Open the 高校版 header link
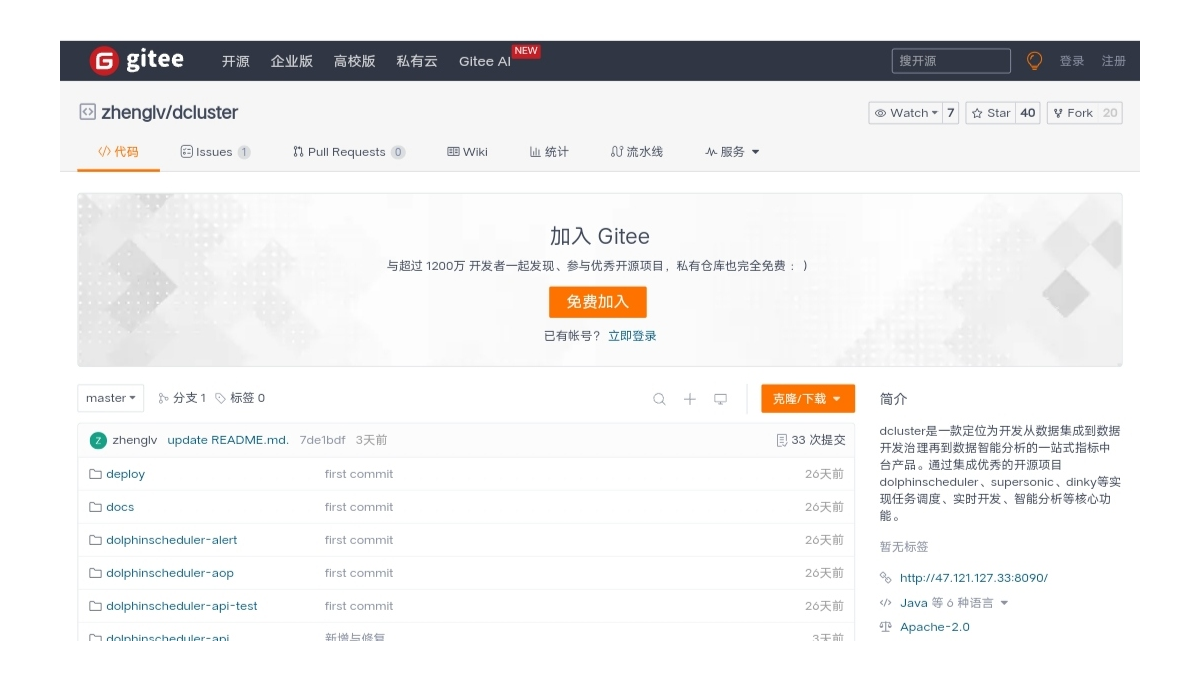The width and height of the screenshot is (1200, 675). coord(354,61)
